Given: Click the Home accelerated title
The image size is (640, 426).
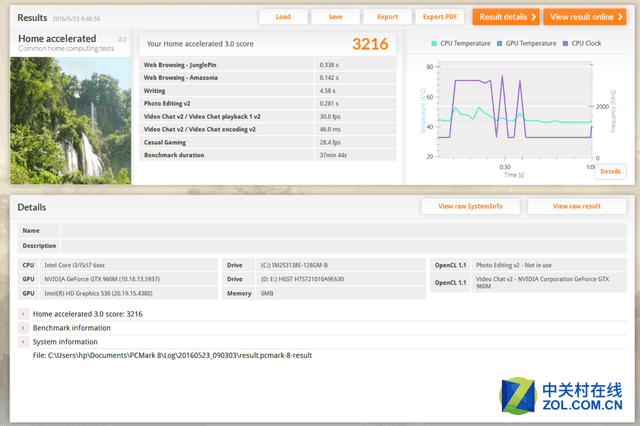Looking at the screenshot, I should pyautogui.click(x=57, y=38).
